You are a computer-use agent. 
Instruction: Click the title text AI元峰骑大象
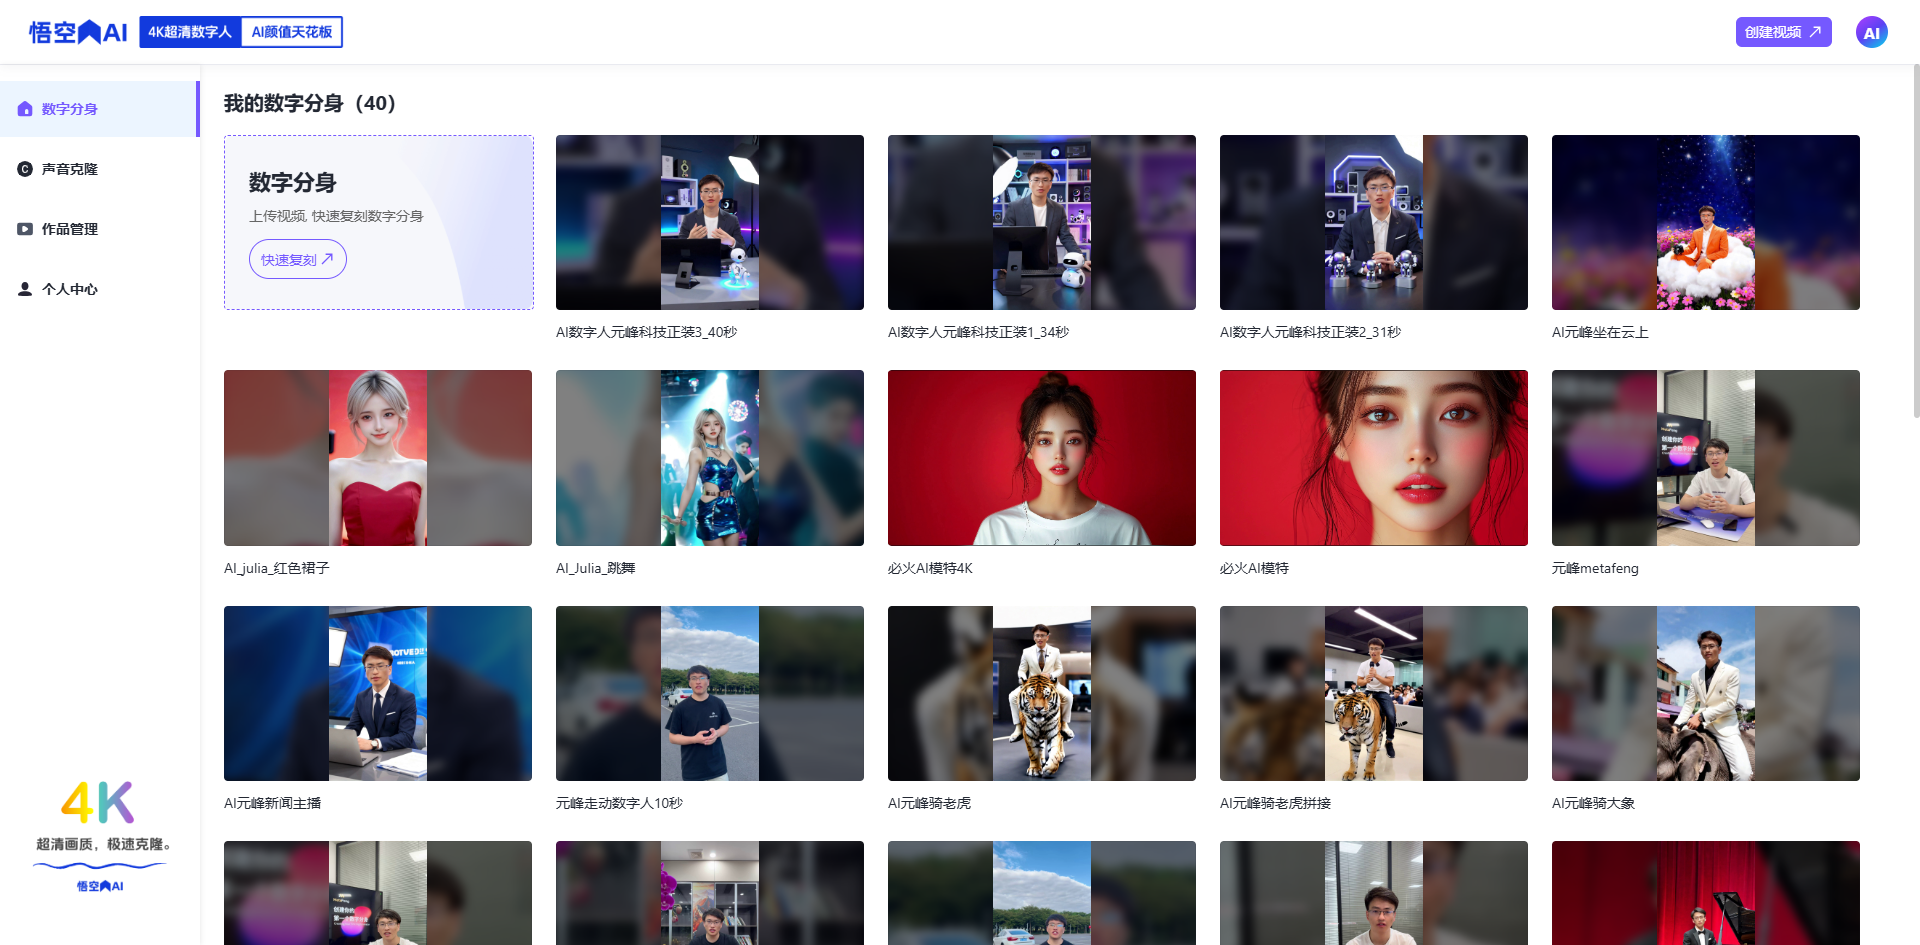pyautogui.click(x=1593, y=803)
